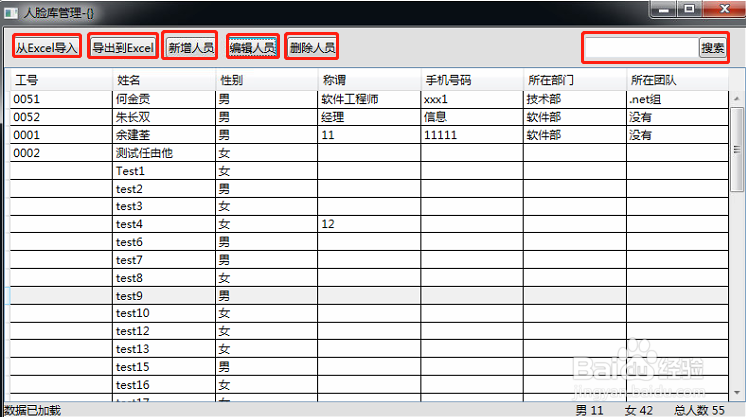Maximize the 人脸库管理 window

[x=689, y=10]
